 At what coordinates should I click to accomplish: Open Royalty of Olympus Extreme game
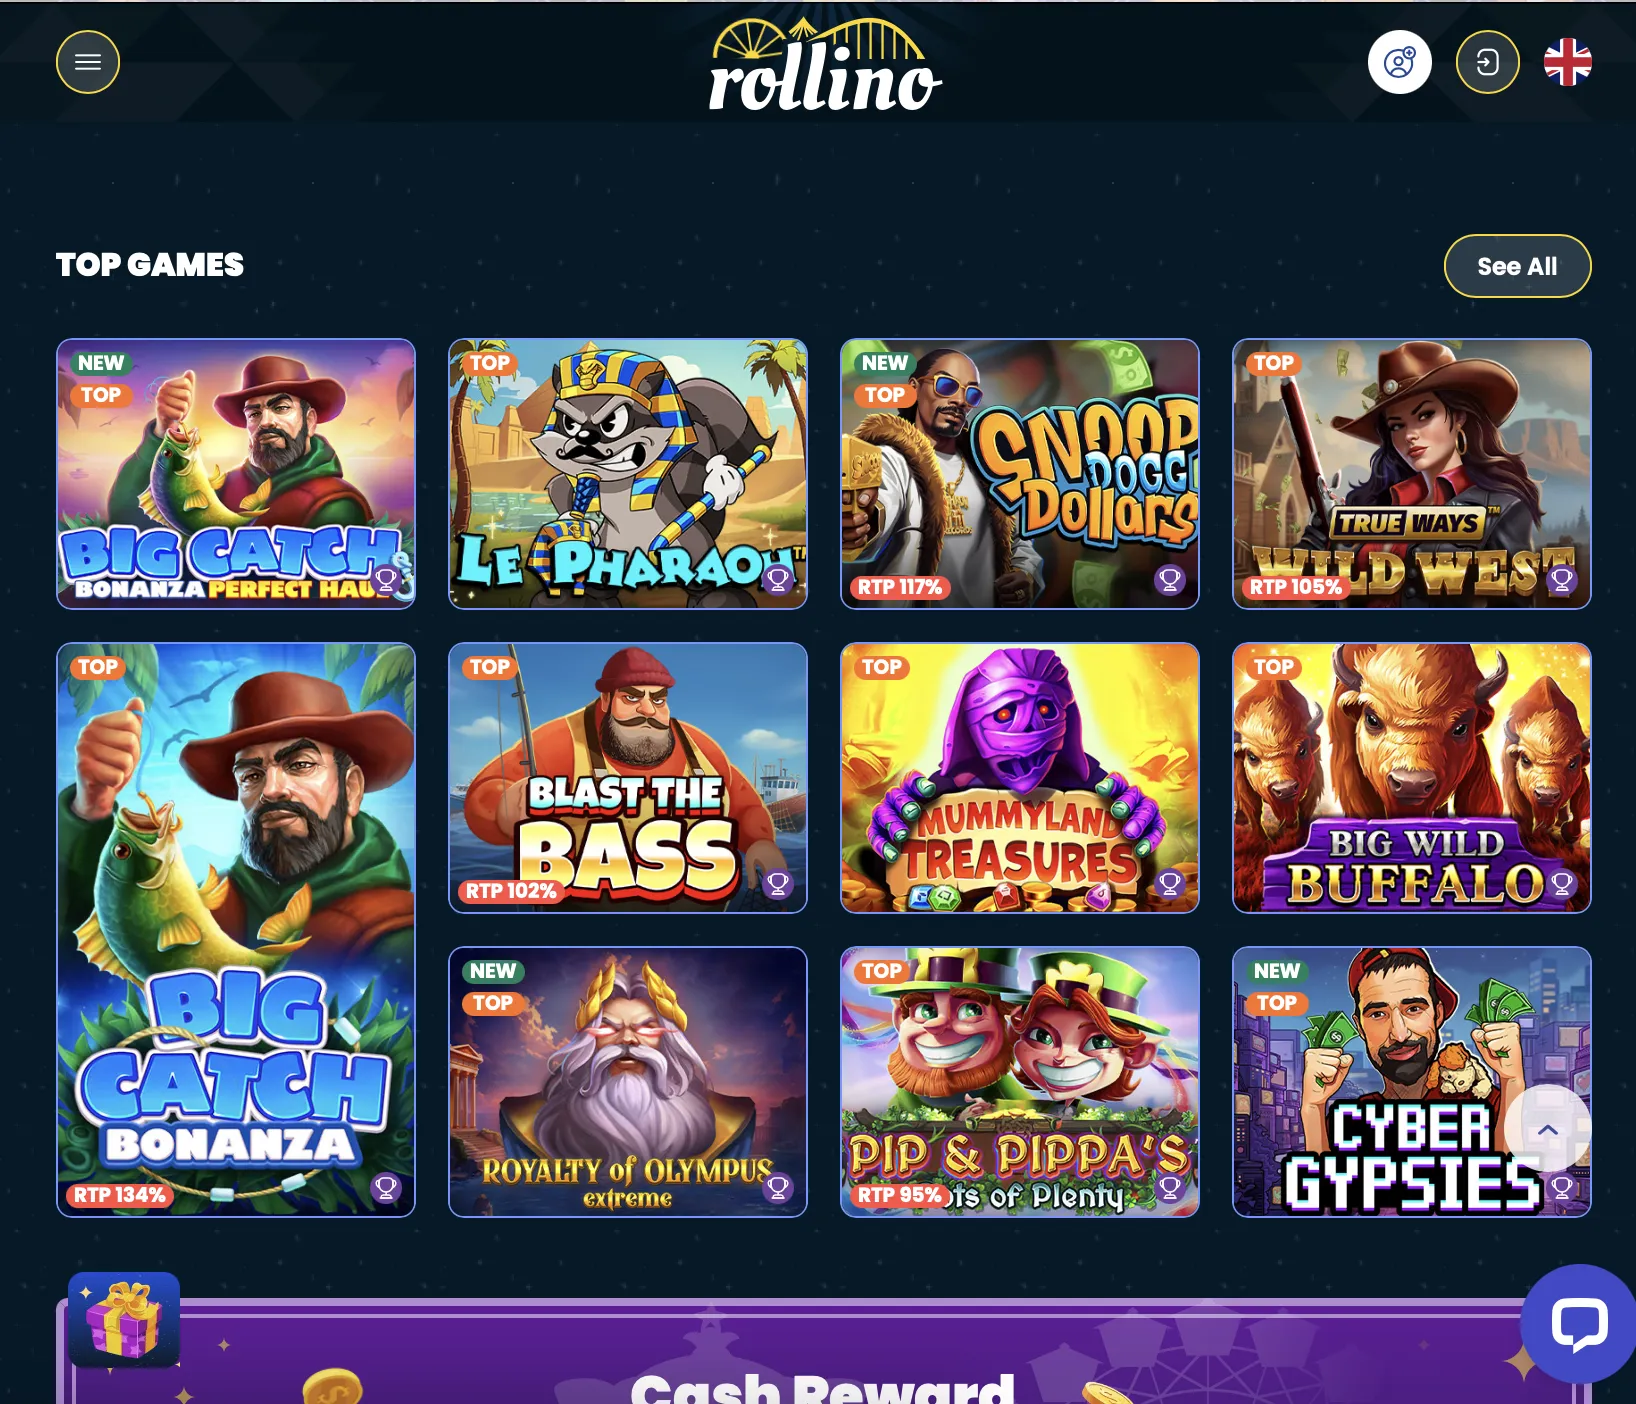(x=628, y=1082)
